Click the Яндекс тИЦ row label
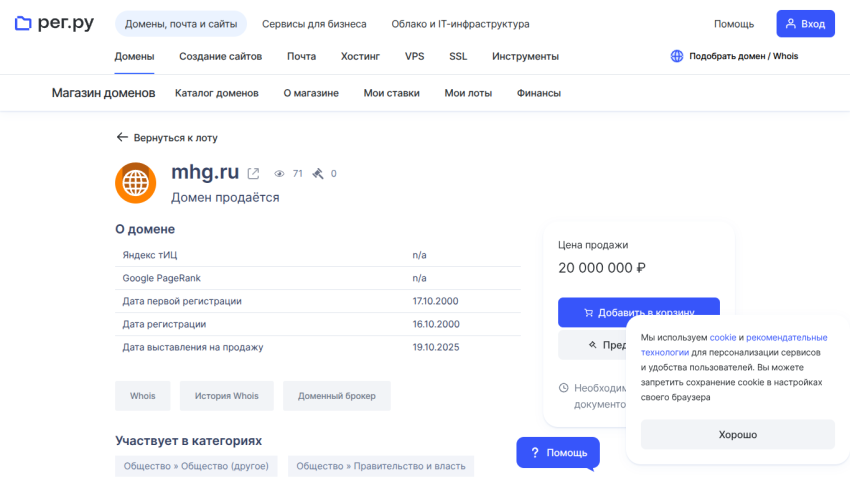Image resolution: width=850 pixels, height=478 pixels. pyautogui.click(x=150, y=255)
